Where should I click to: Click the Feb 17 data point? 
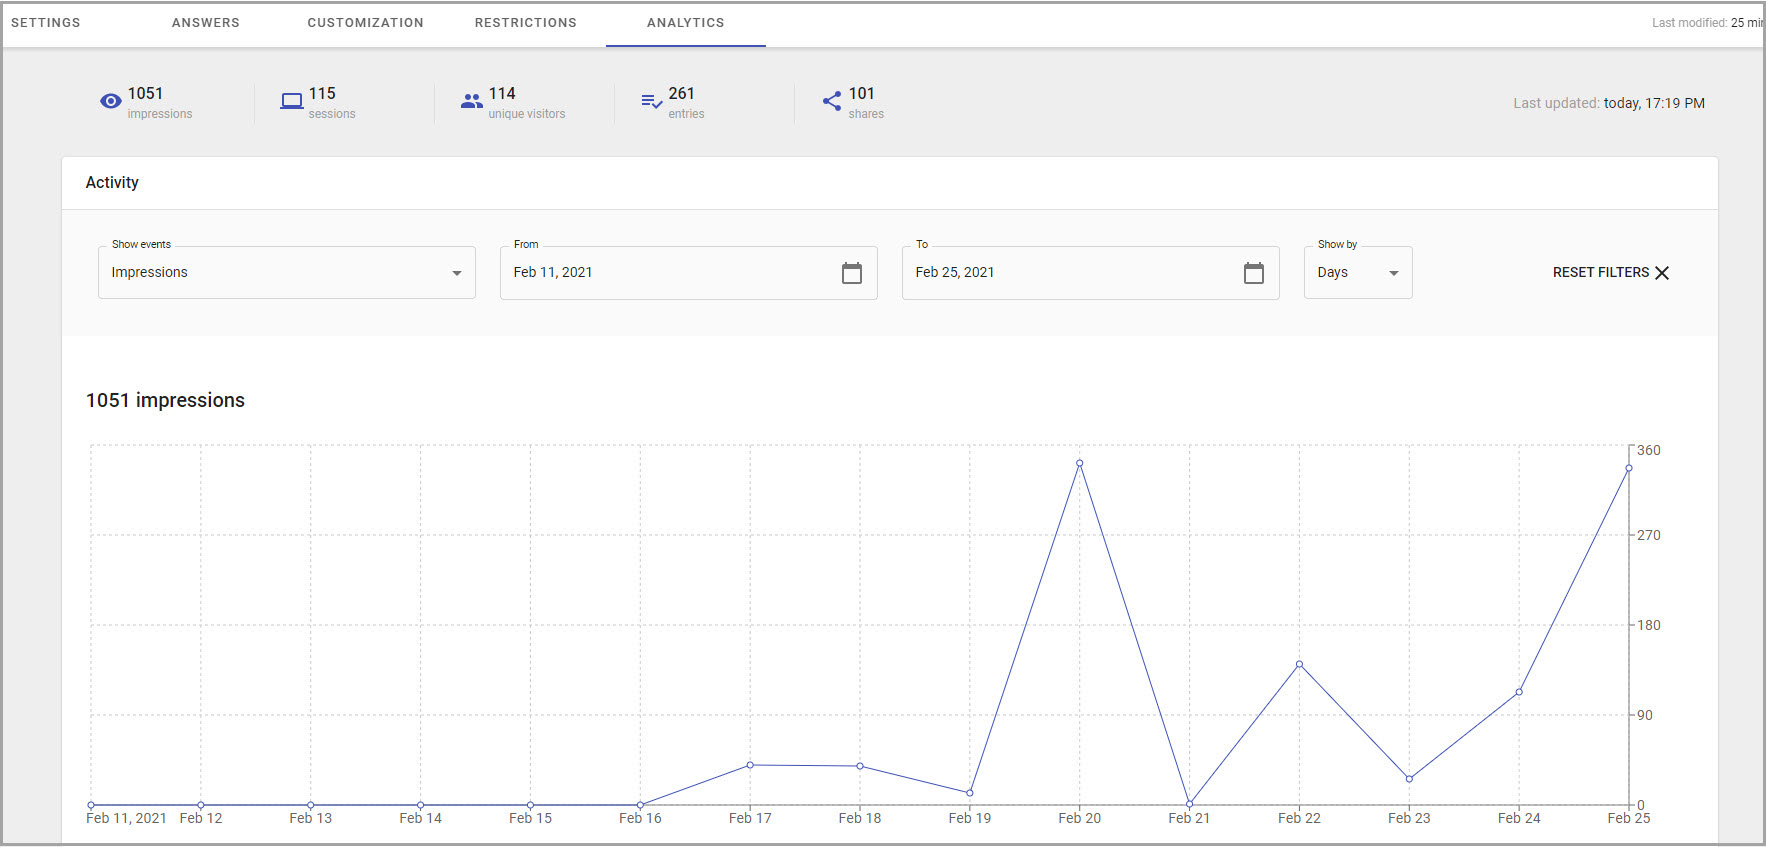750,765
